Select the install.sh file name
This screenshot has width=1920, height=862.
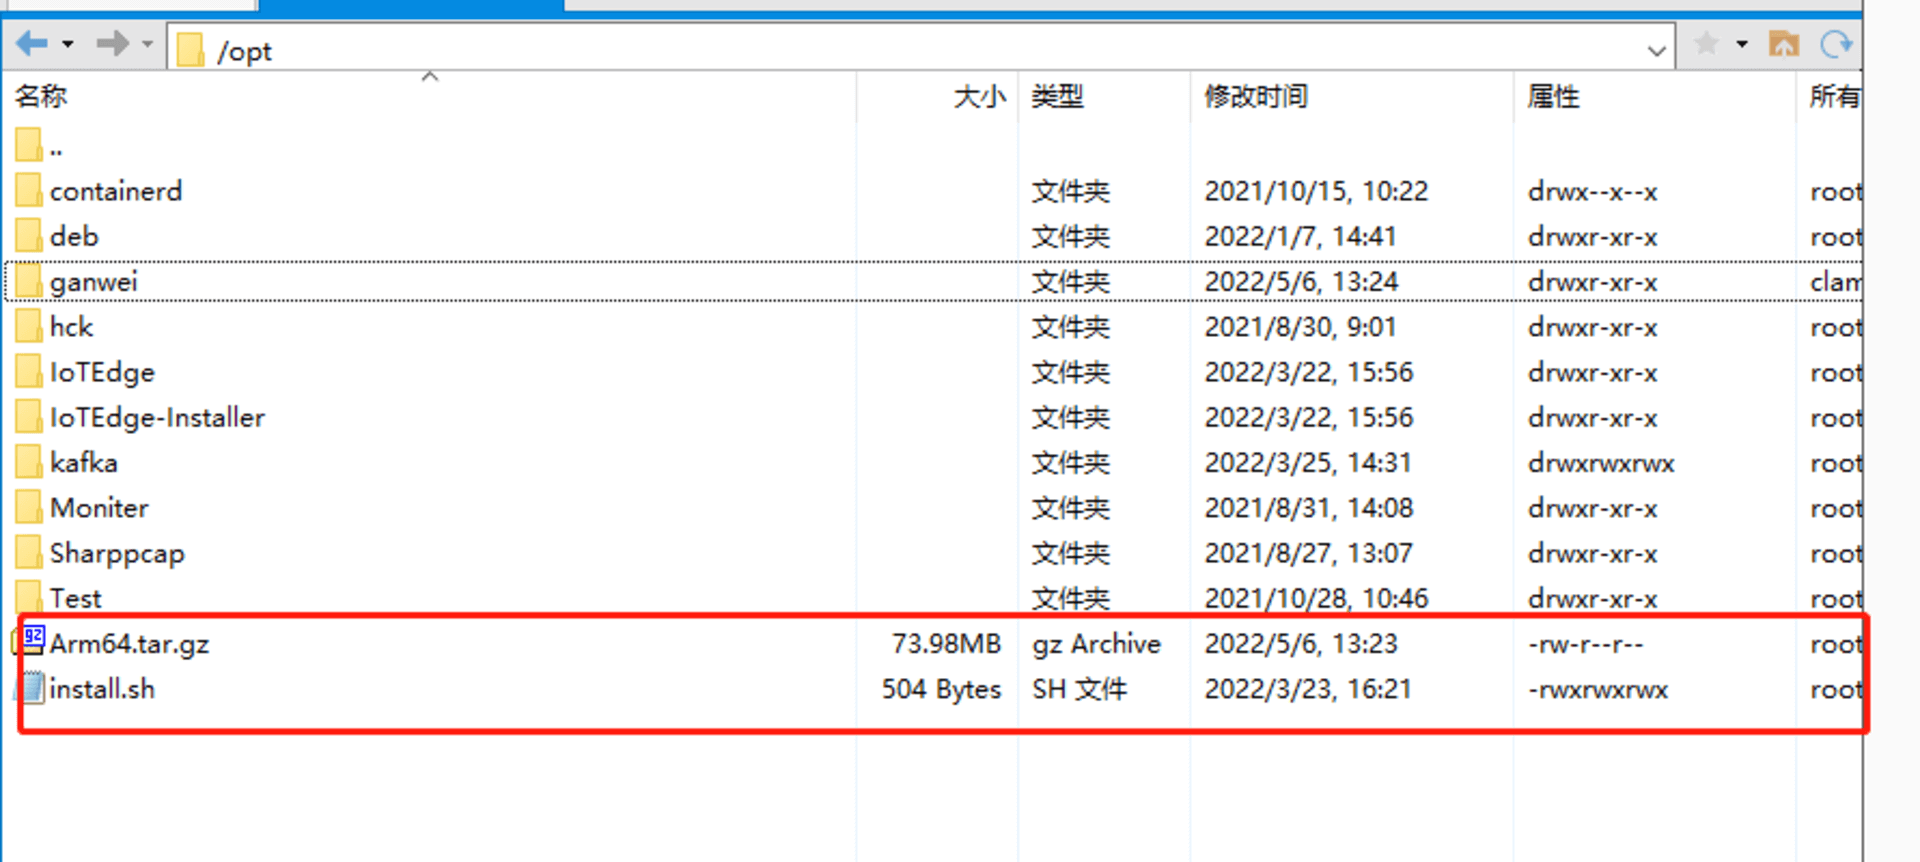[x=102, y=689]
